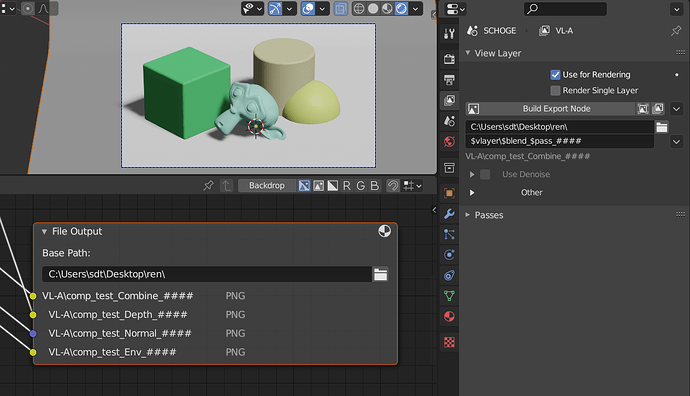Show only the R channel
This screenshot has height=396, width=690.
click(x=347, y=186)
